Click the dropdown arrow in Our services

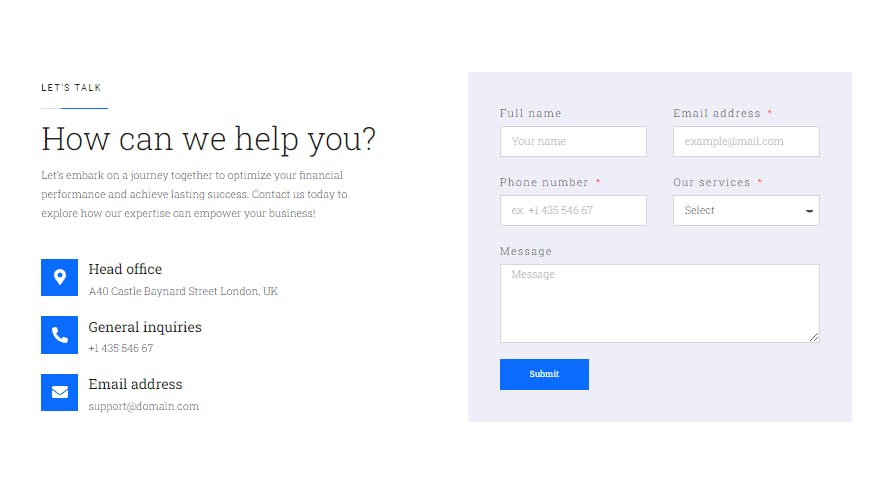point(809,211)
